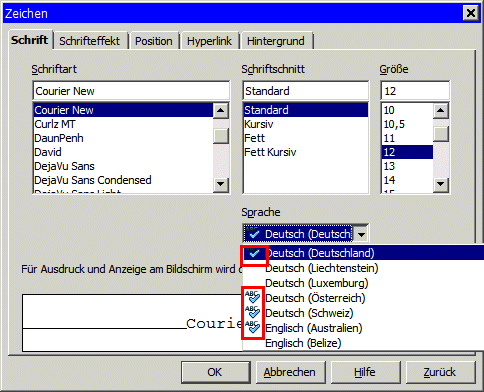The image size is (484, 392).
Task: Open the Hintergrund tab
Action: point(276,41)
